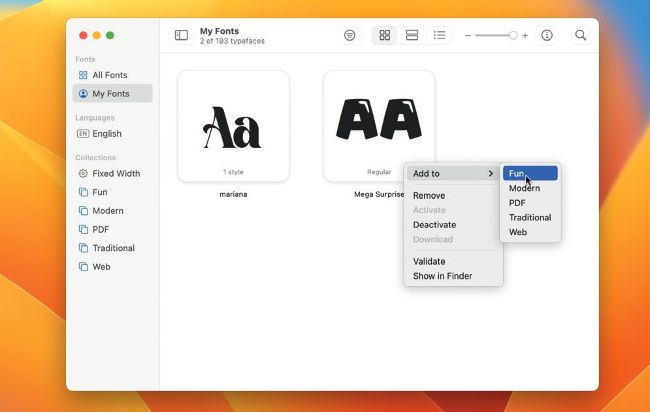Expand the Add to submenu
This screenshot has width=650, height=412.
(x=453, y=174)
